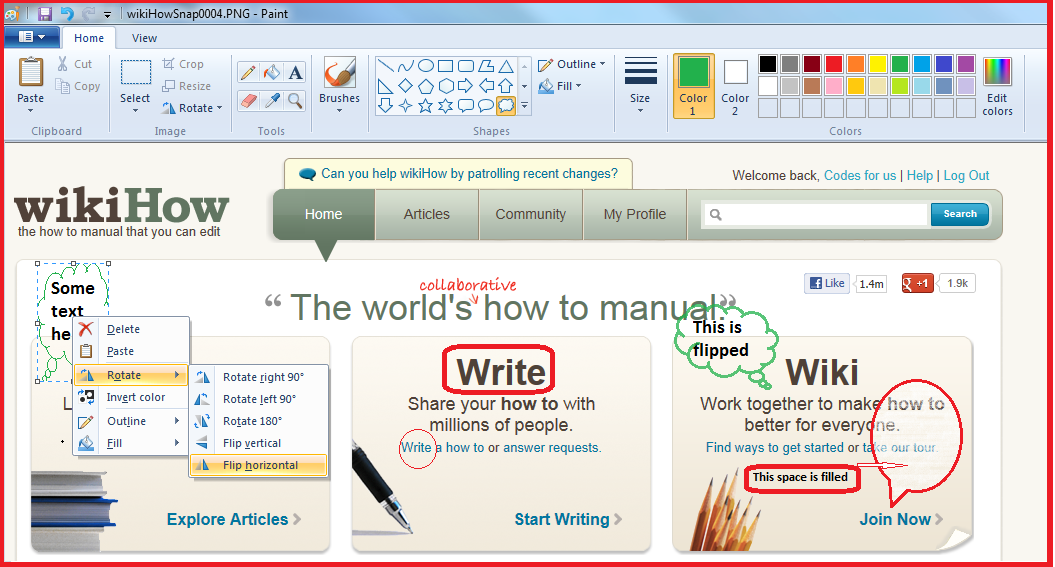The width and height of the screenshot is (1055, 567).
Task: Select the Color picker eyedropper tool
Action: coord(271,100)
